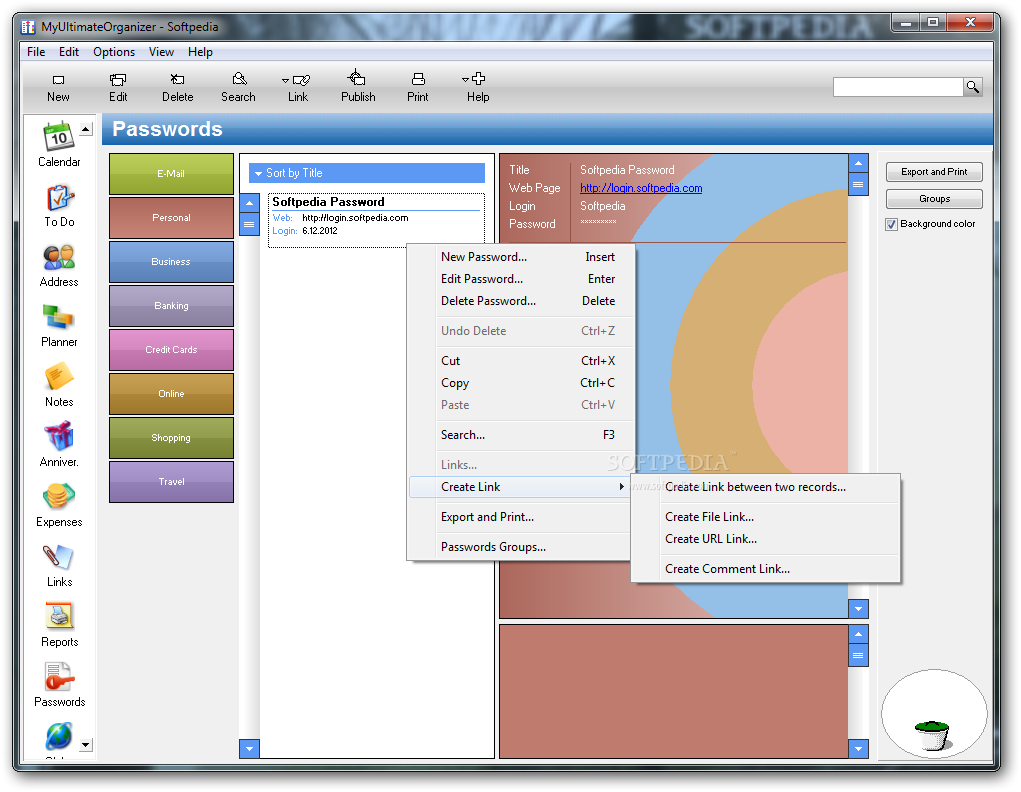Click the trash bin icon
The image size is (1021, 792).
click(933, 735)
